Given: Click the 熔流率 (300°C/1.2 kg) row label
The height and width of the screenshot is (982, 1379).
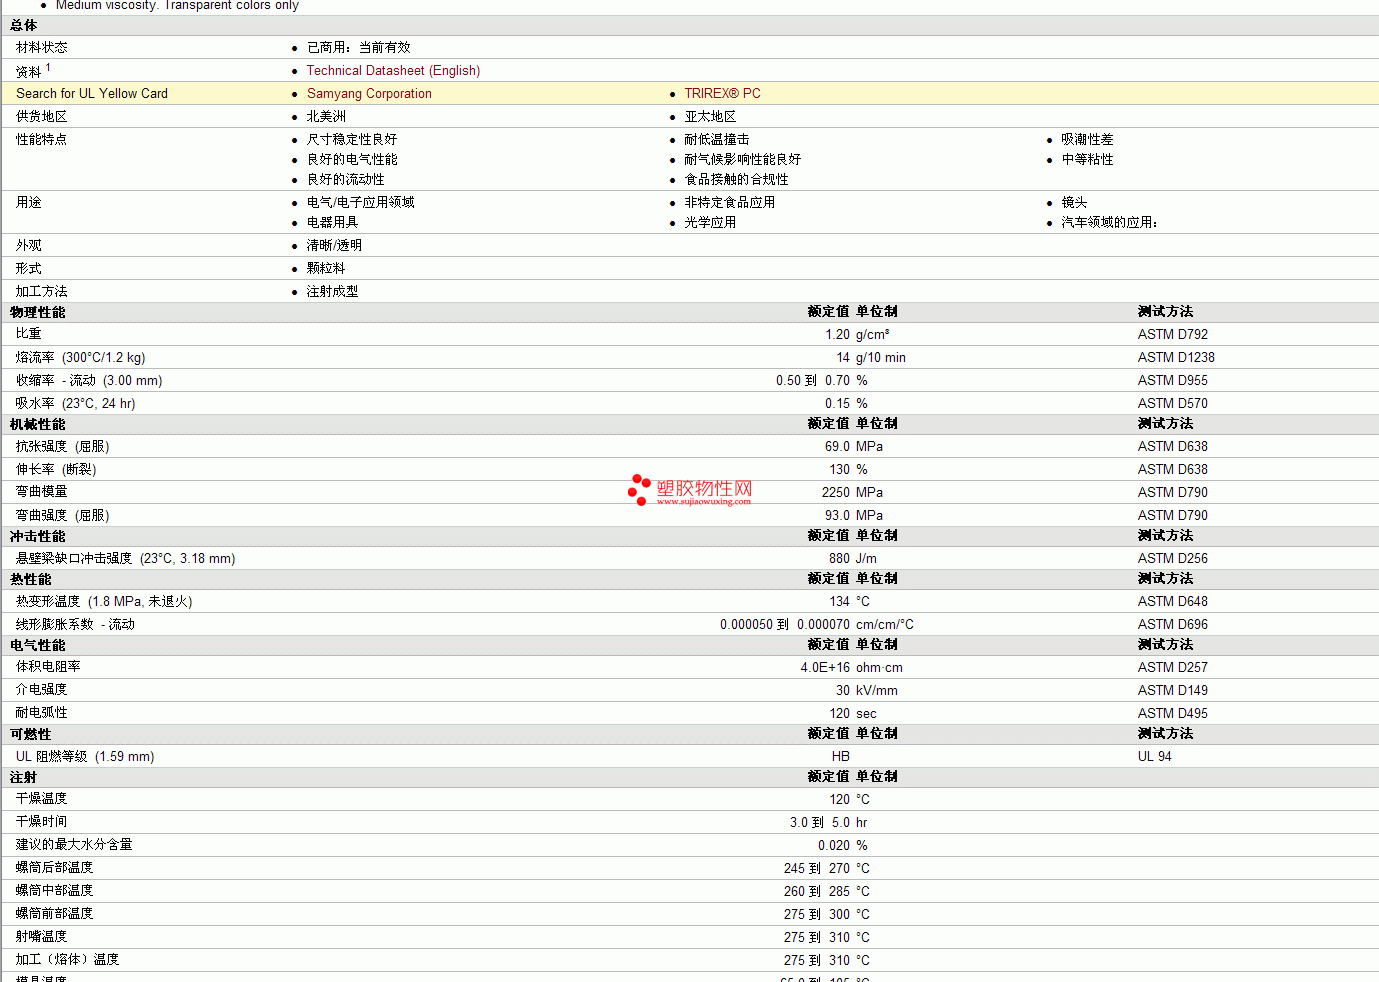Looking at the screenshot, I should tap(81, 358).
